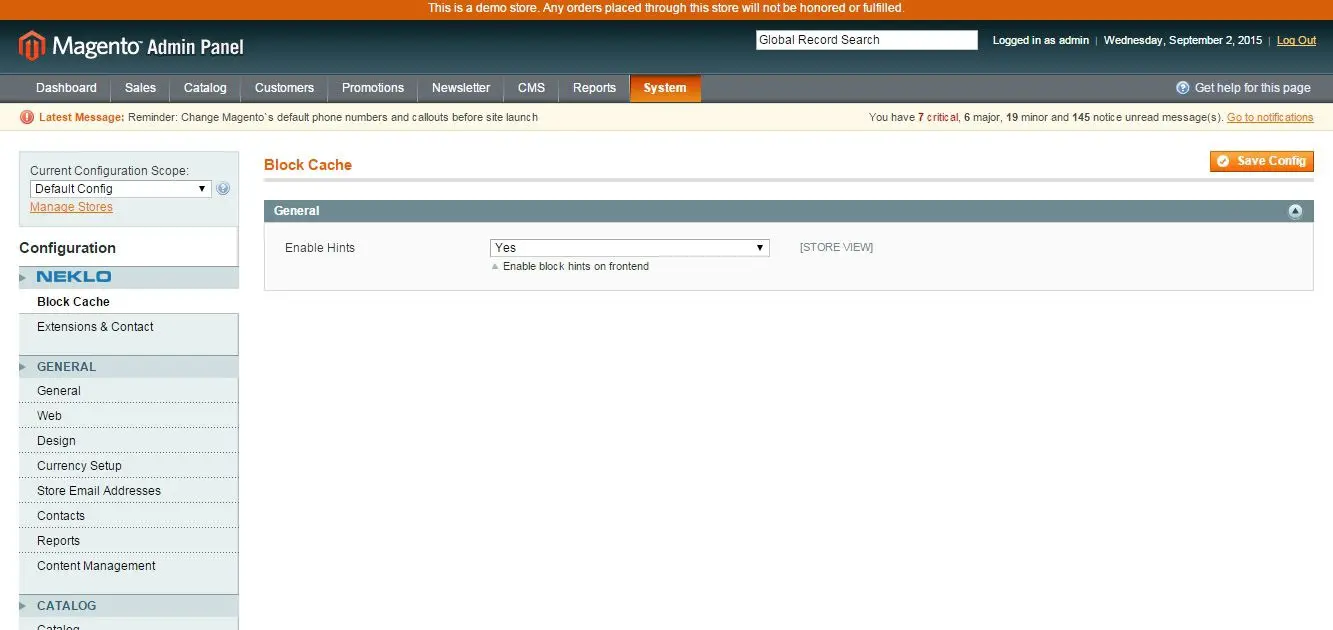The image size is (1333, 630).
Task: Click the help question mark icon
Action: click(1183, 88)
